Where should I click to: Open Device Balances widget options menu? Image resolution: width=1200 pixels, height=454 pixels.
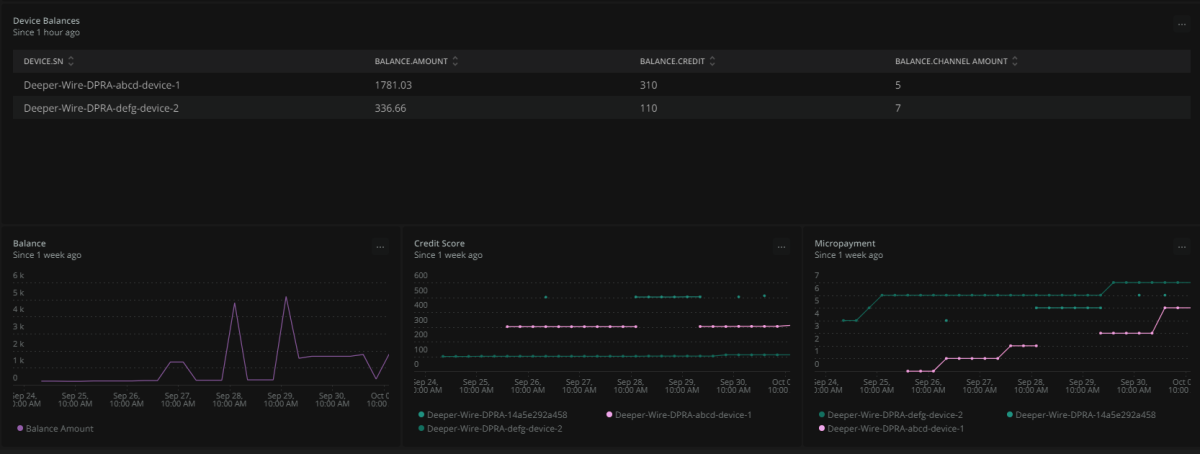1182,25
